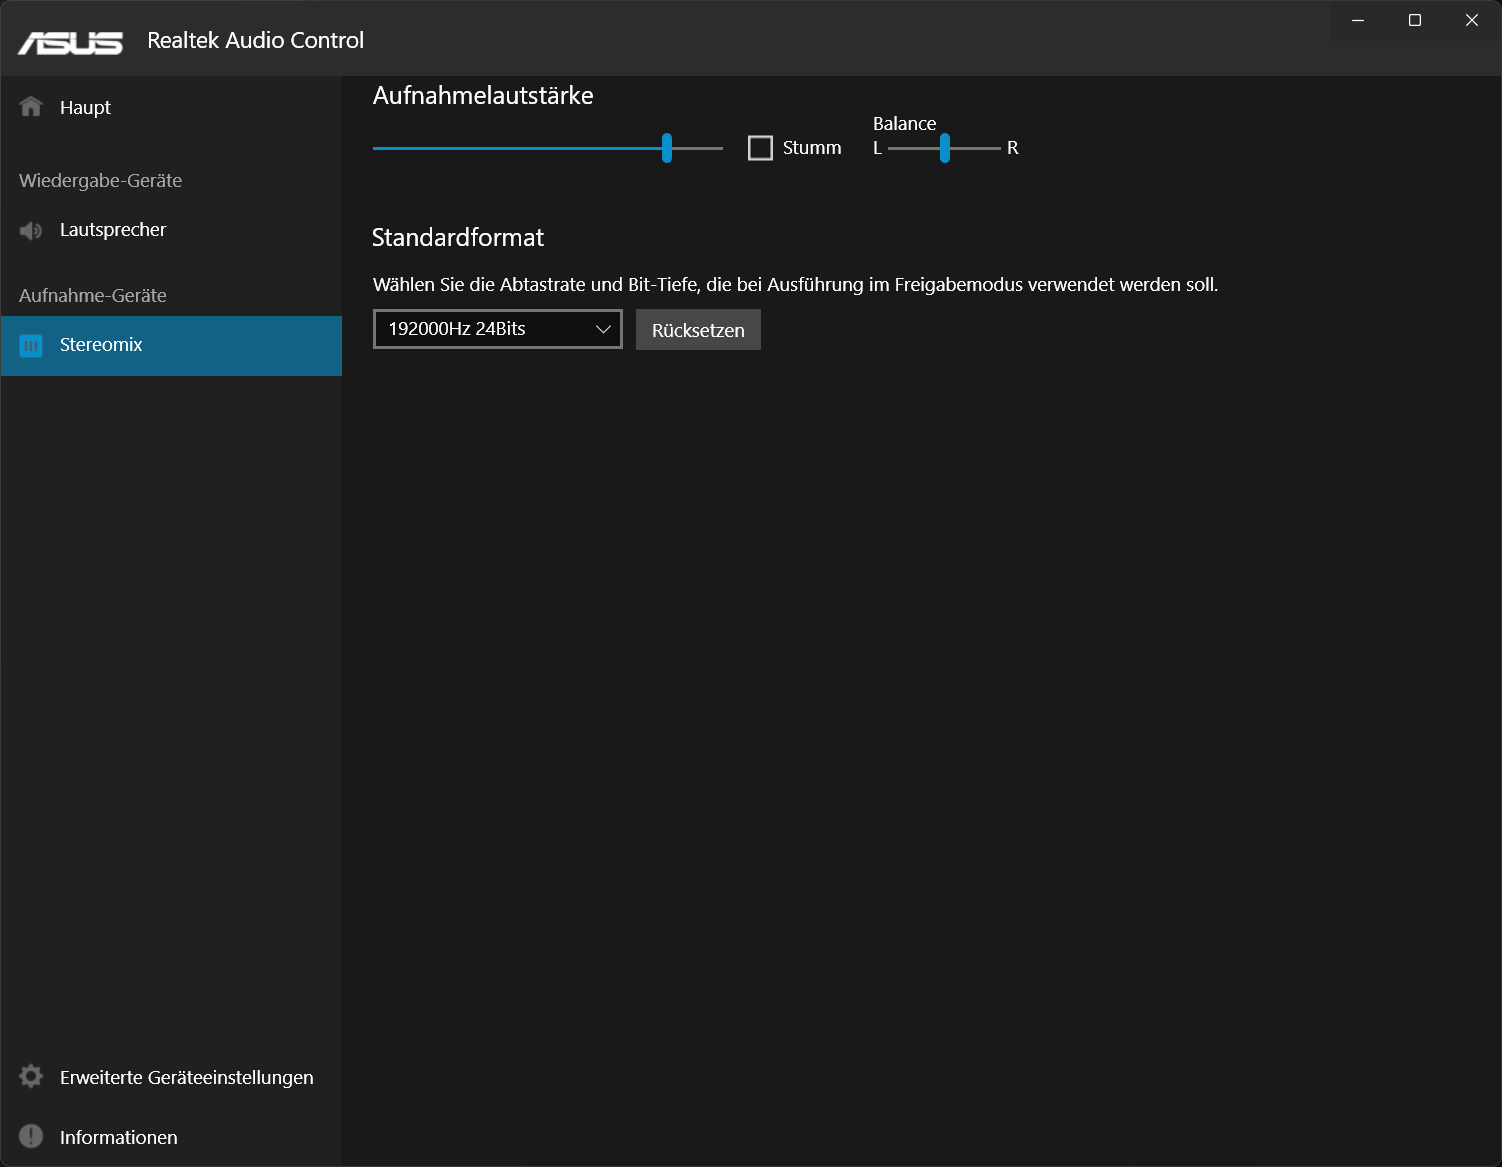Open the Informationen page

pyautogui.click(x=171, y=1137)
